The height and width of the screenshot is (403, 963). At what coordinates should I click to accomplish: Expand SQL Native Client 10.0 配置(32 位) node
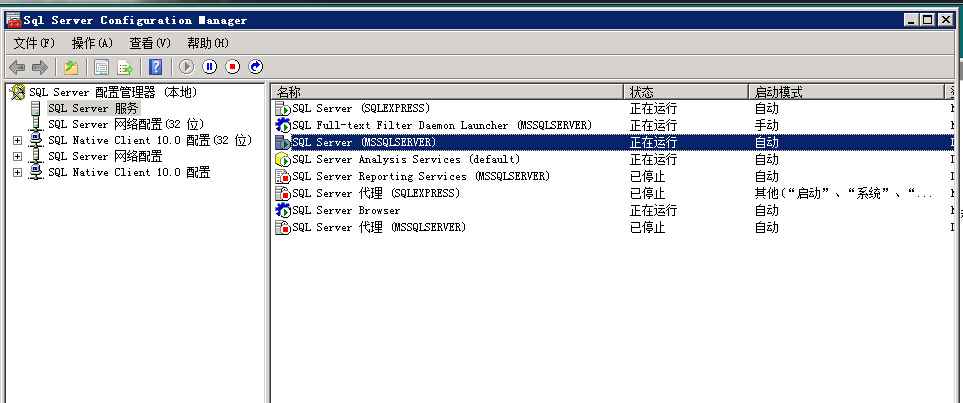(17, 141)
